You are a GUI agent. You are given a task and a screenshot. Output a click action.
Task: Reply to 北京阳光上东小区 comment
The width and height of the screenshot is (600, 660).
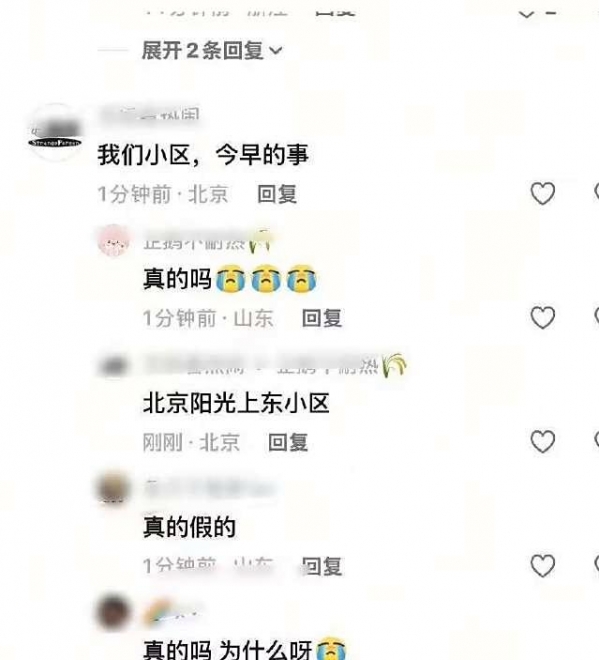(x=288, y=442)
